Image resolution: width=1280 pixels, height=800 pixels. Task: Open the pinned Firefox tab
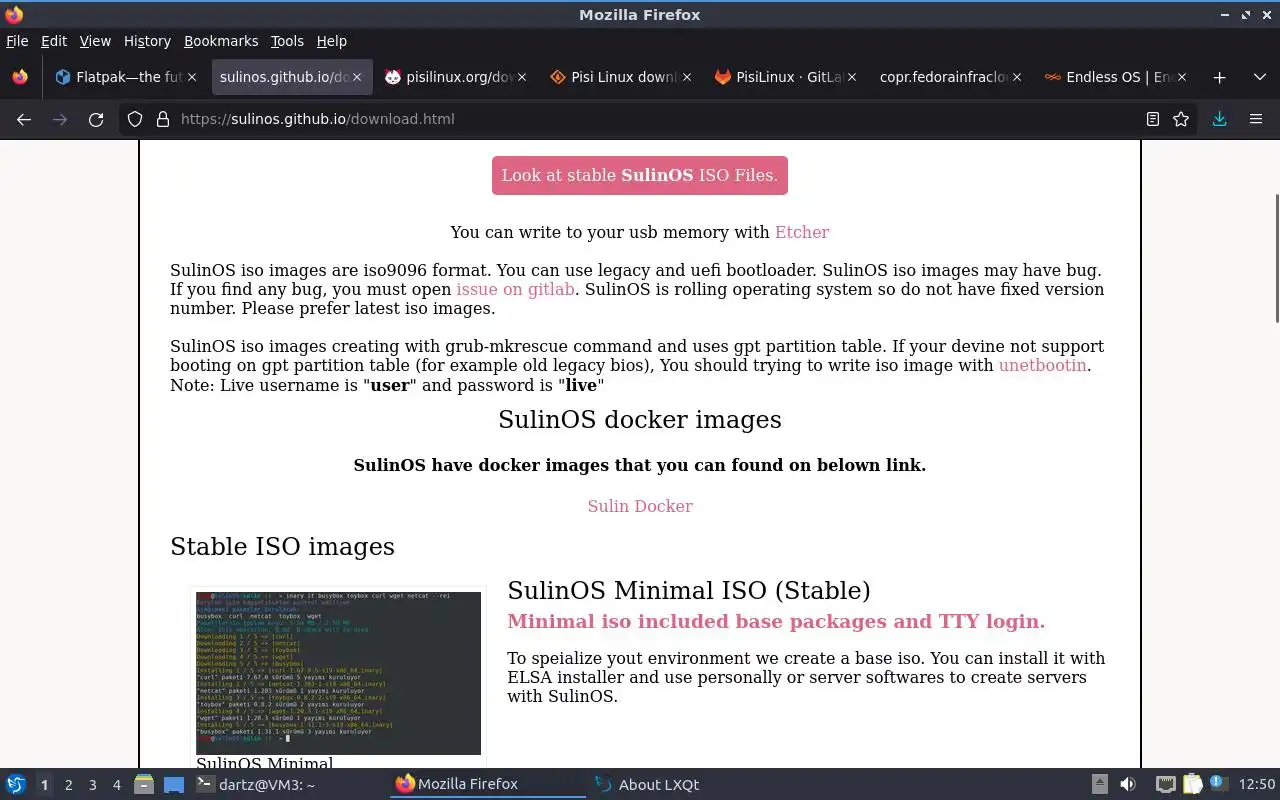click(20, 77)
